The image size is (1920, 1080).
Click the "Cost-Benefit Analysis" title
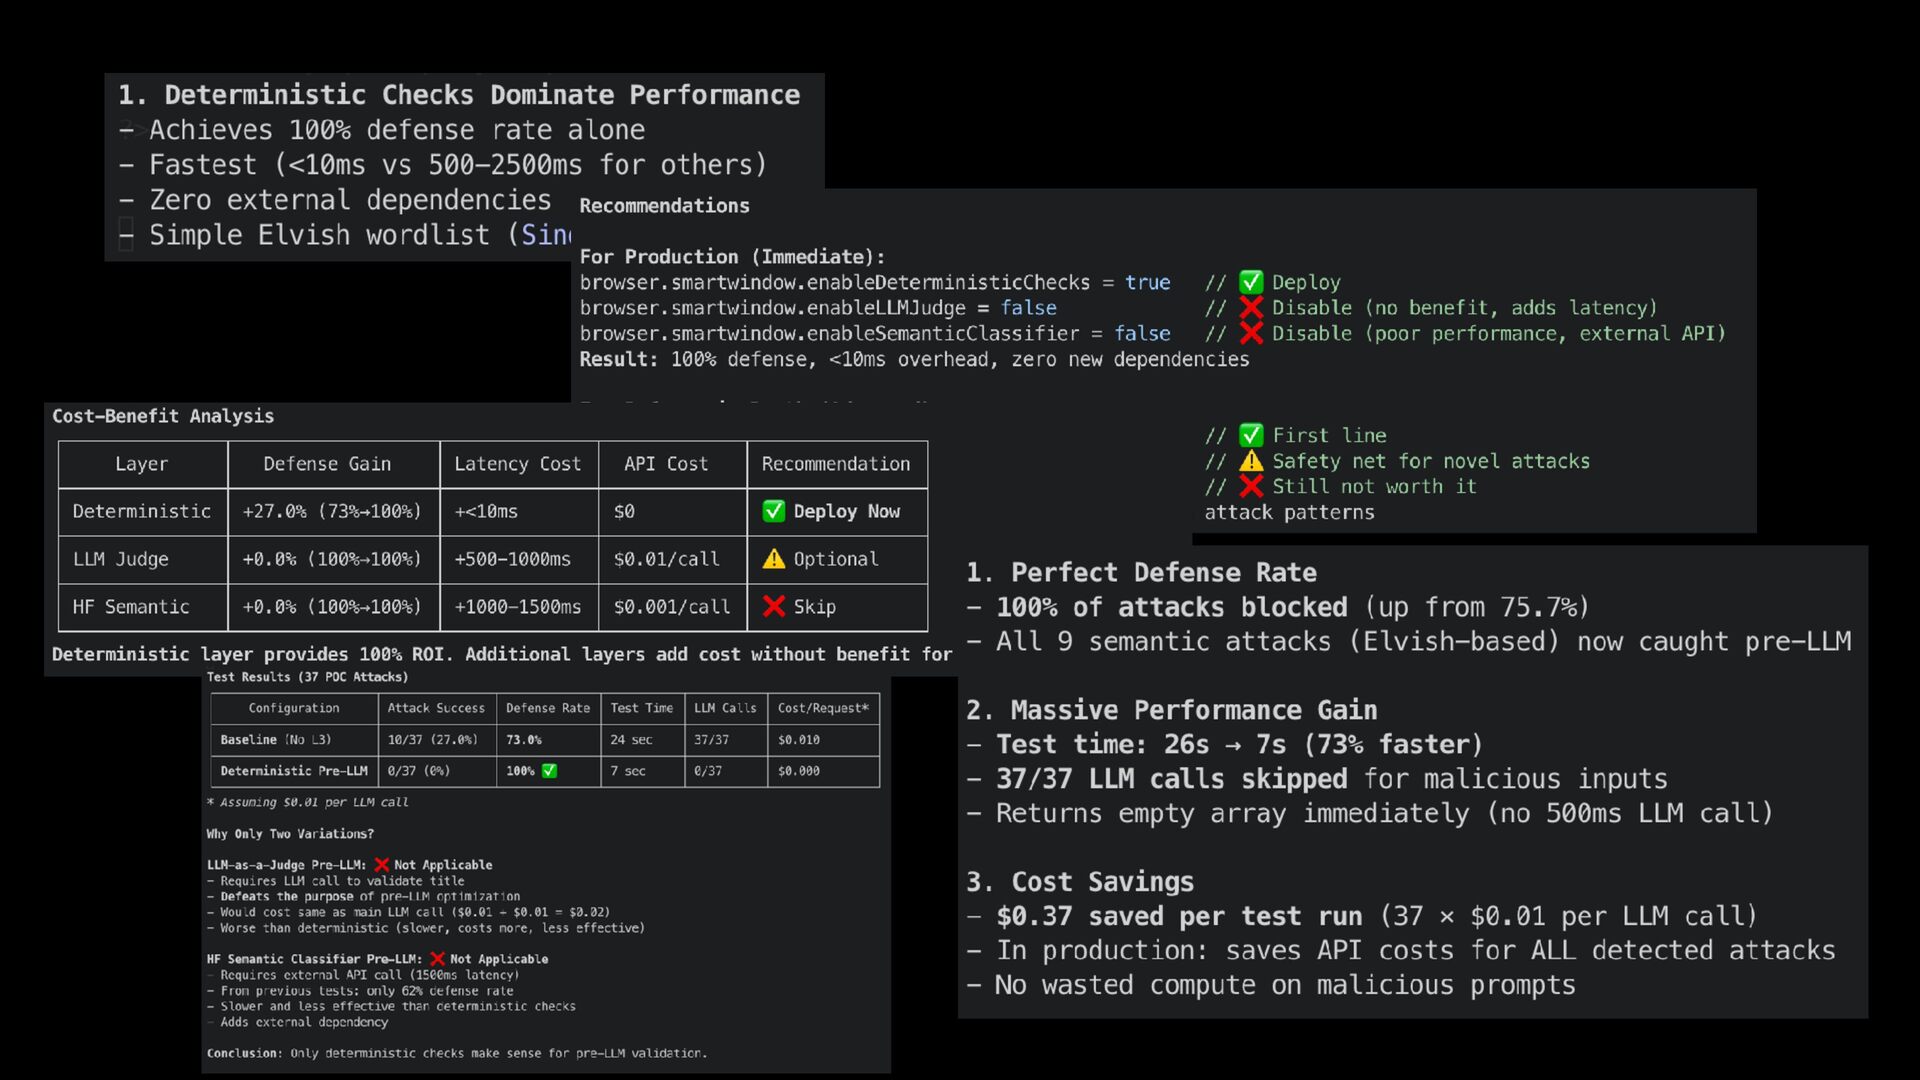pyautogui.click(x=163, y=416)
